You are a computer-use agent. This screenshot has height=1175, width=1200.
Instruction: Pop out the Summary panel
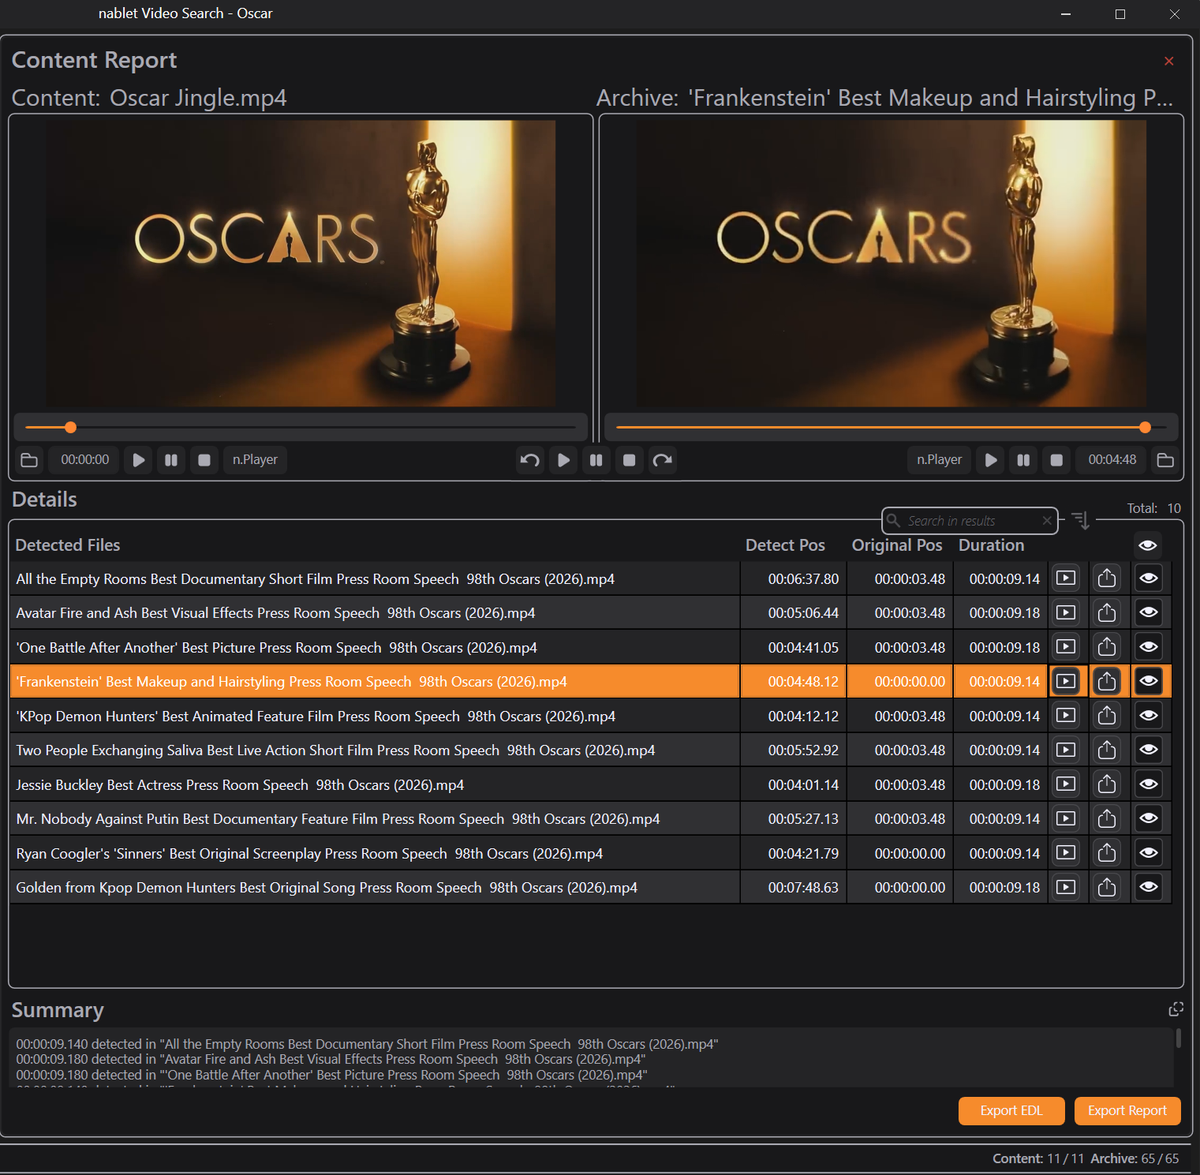pos(1176,1009)
